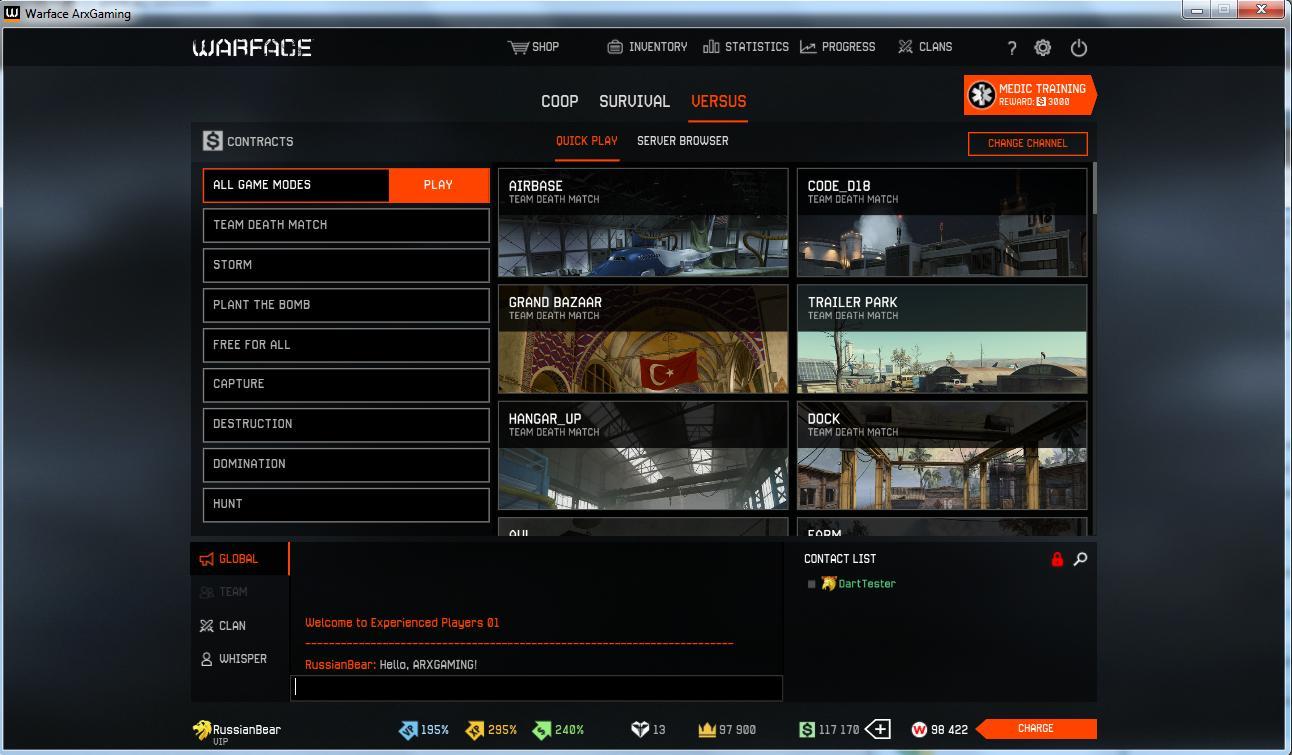Choose the Dock map thumbnail
1292x755 pixels.
942,456
